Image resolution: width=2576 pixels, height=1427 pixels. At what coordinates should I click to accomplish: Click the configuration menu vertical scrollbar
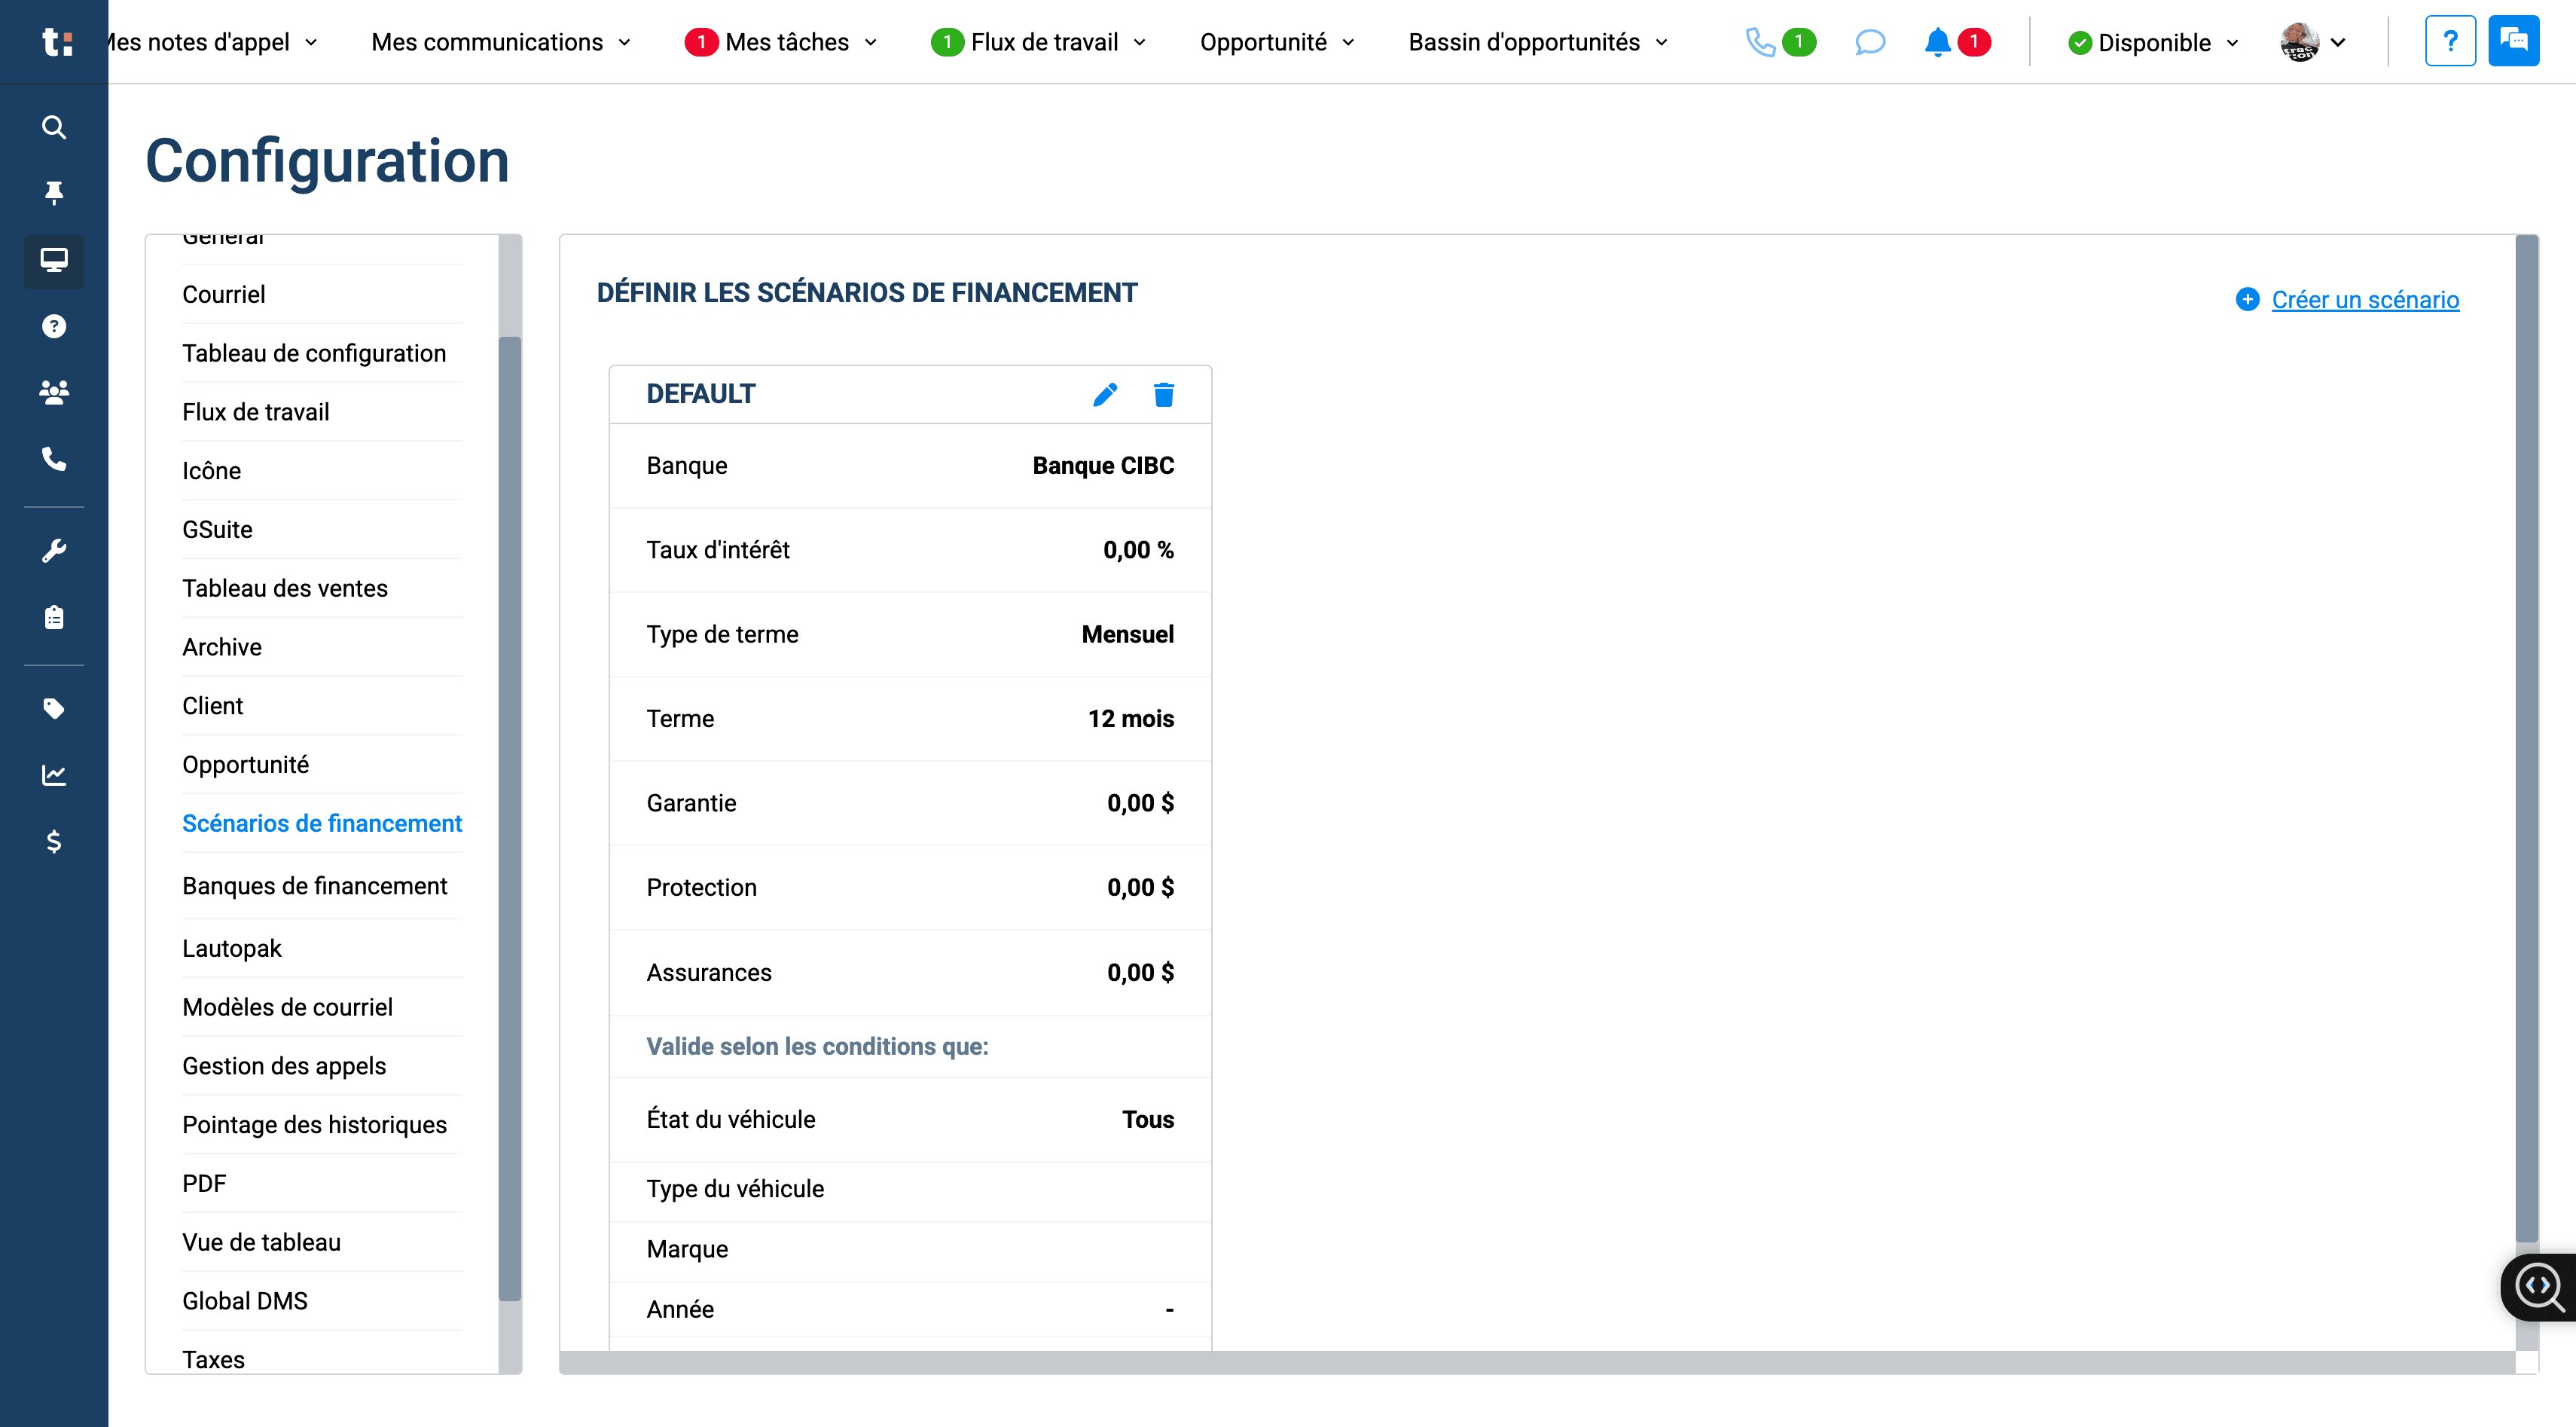click(x=510, y=818)
